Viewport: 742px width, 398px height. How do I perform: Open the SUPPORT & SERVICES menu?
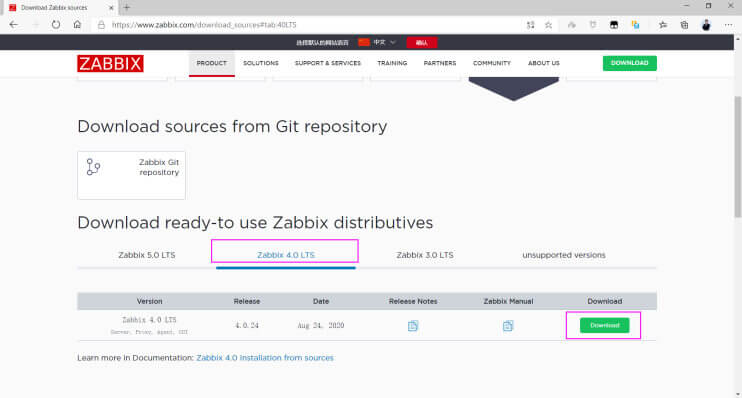point(327,63)
